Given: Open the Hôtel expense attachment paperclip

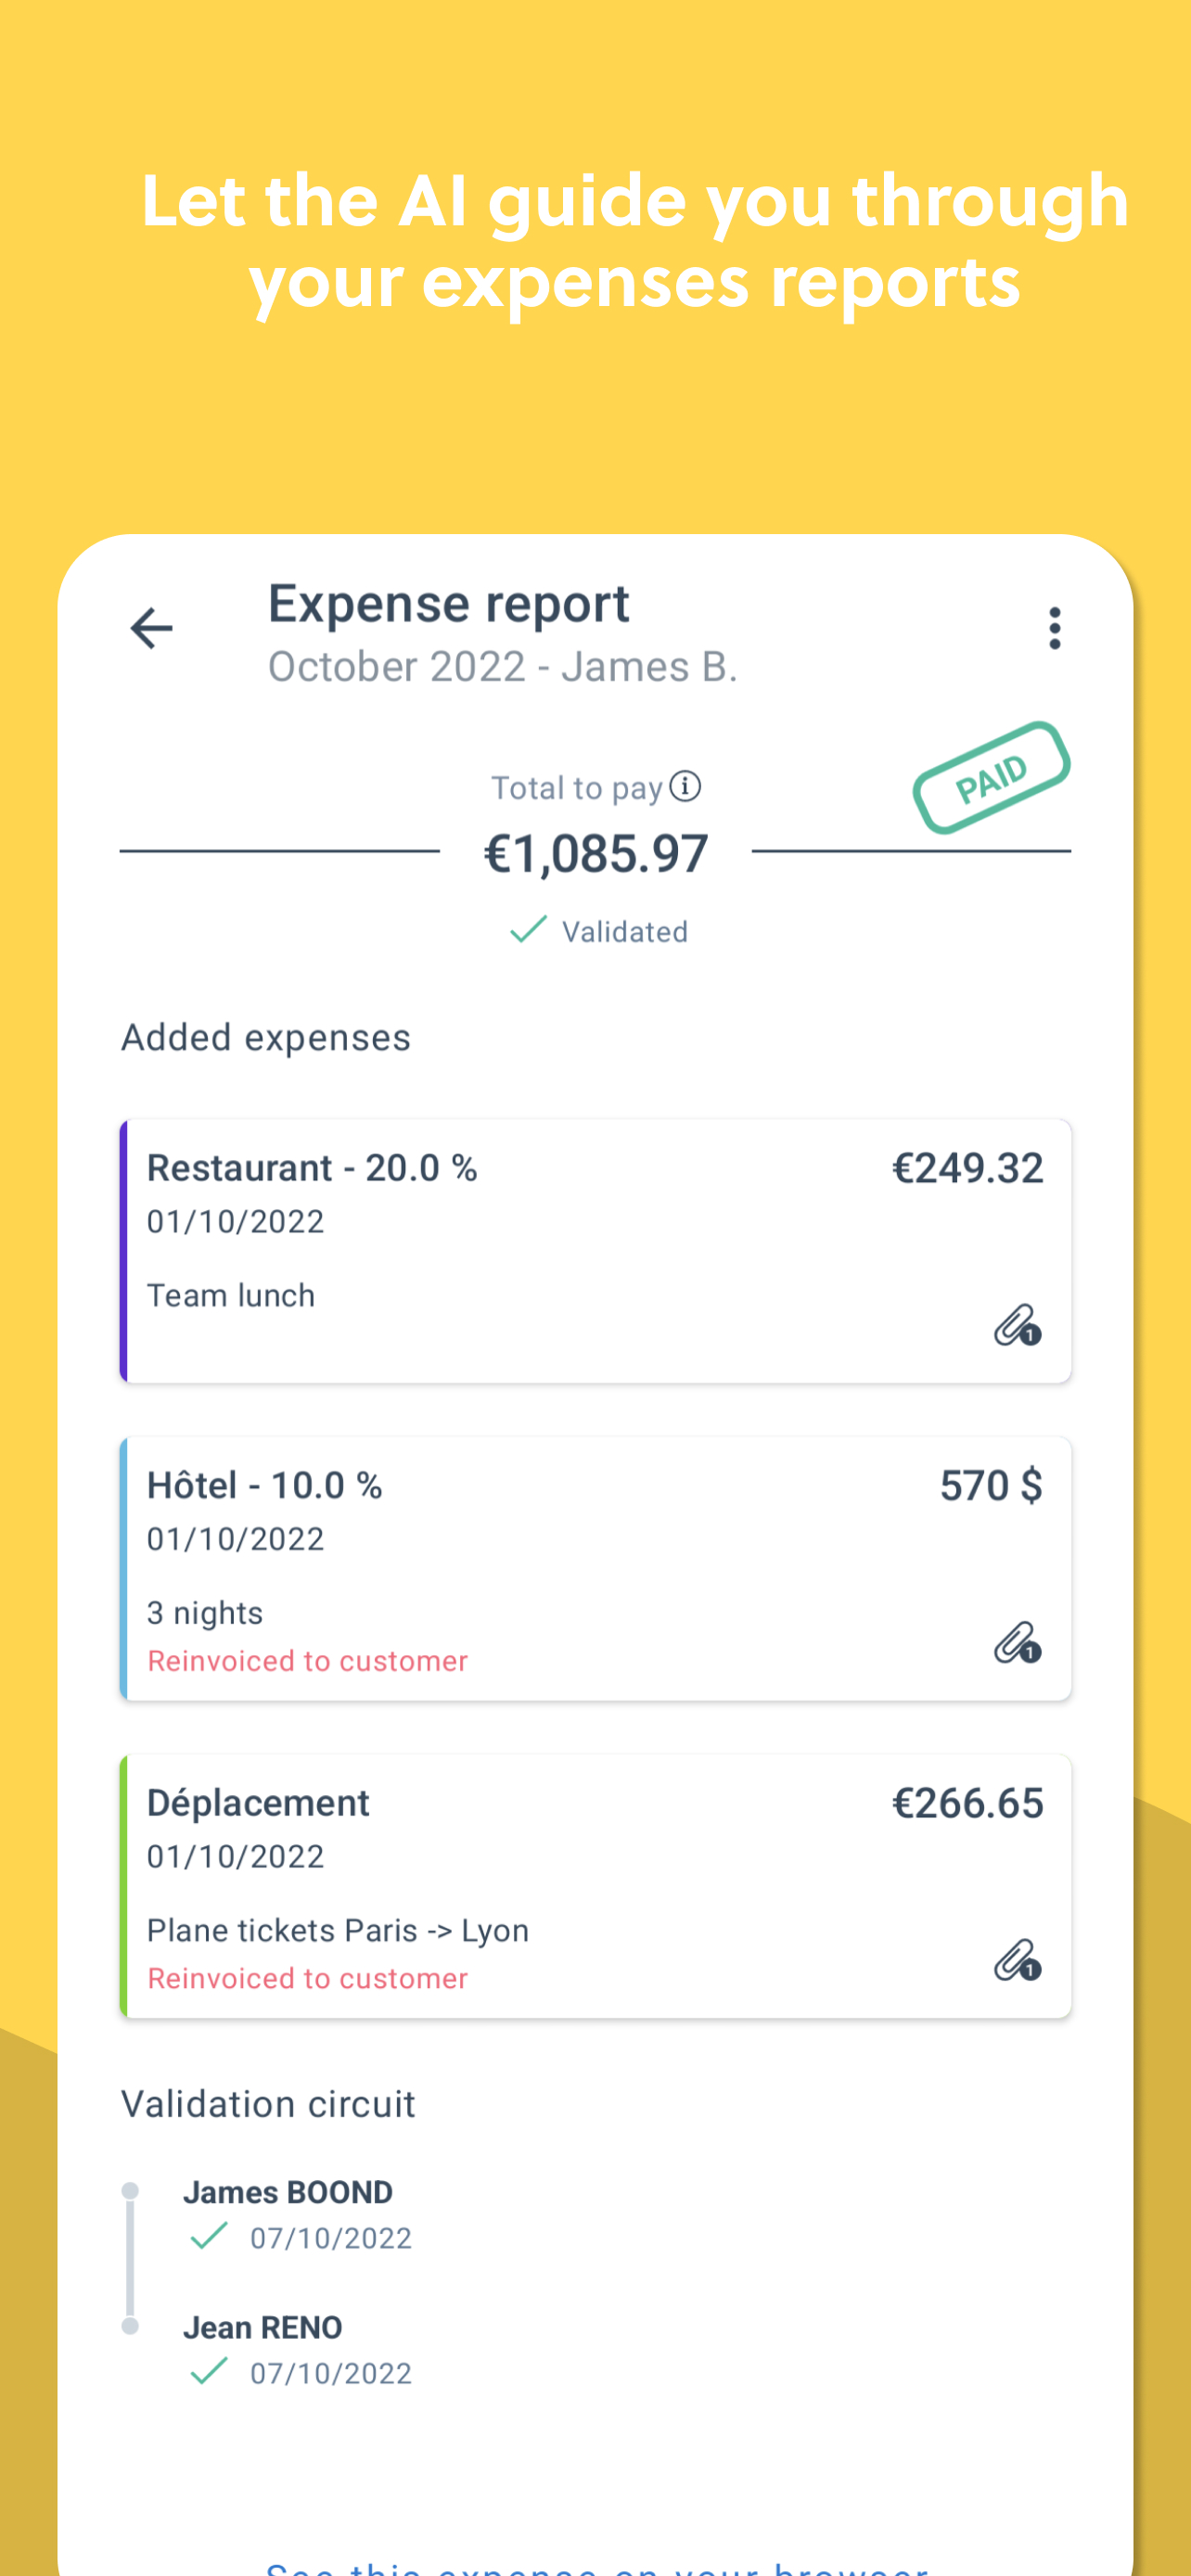Looking at the screenshot, I should pos(1018,1644).
